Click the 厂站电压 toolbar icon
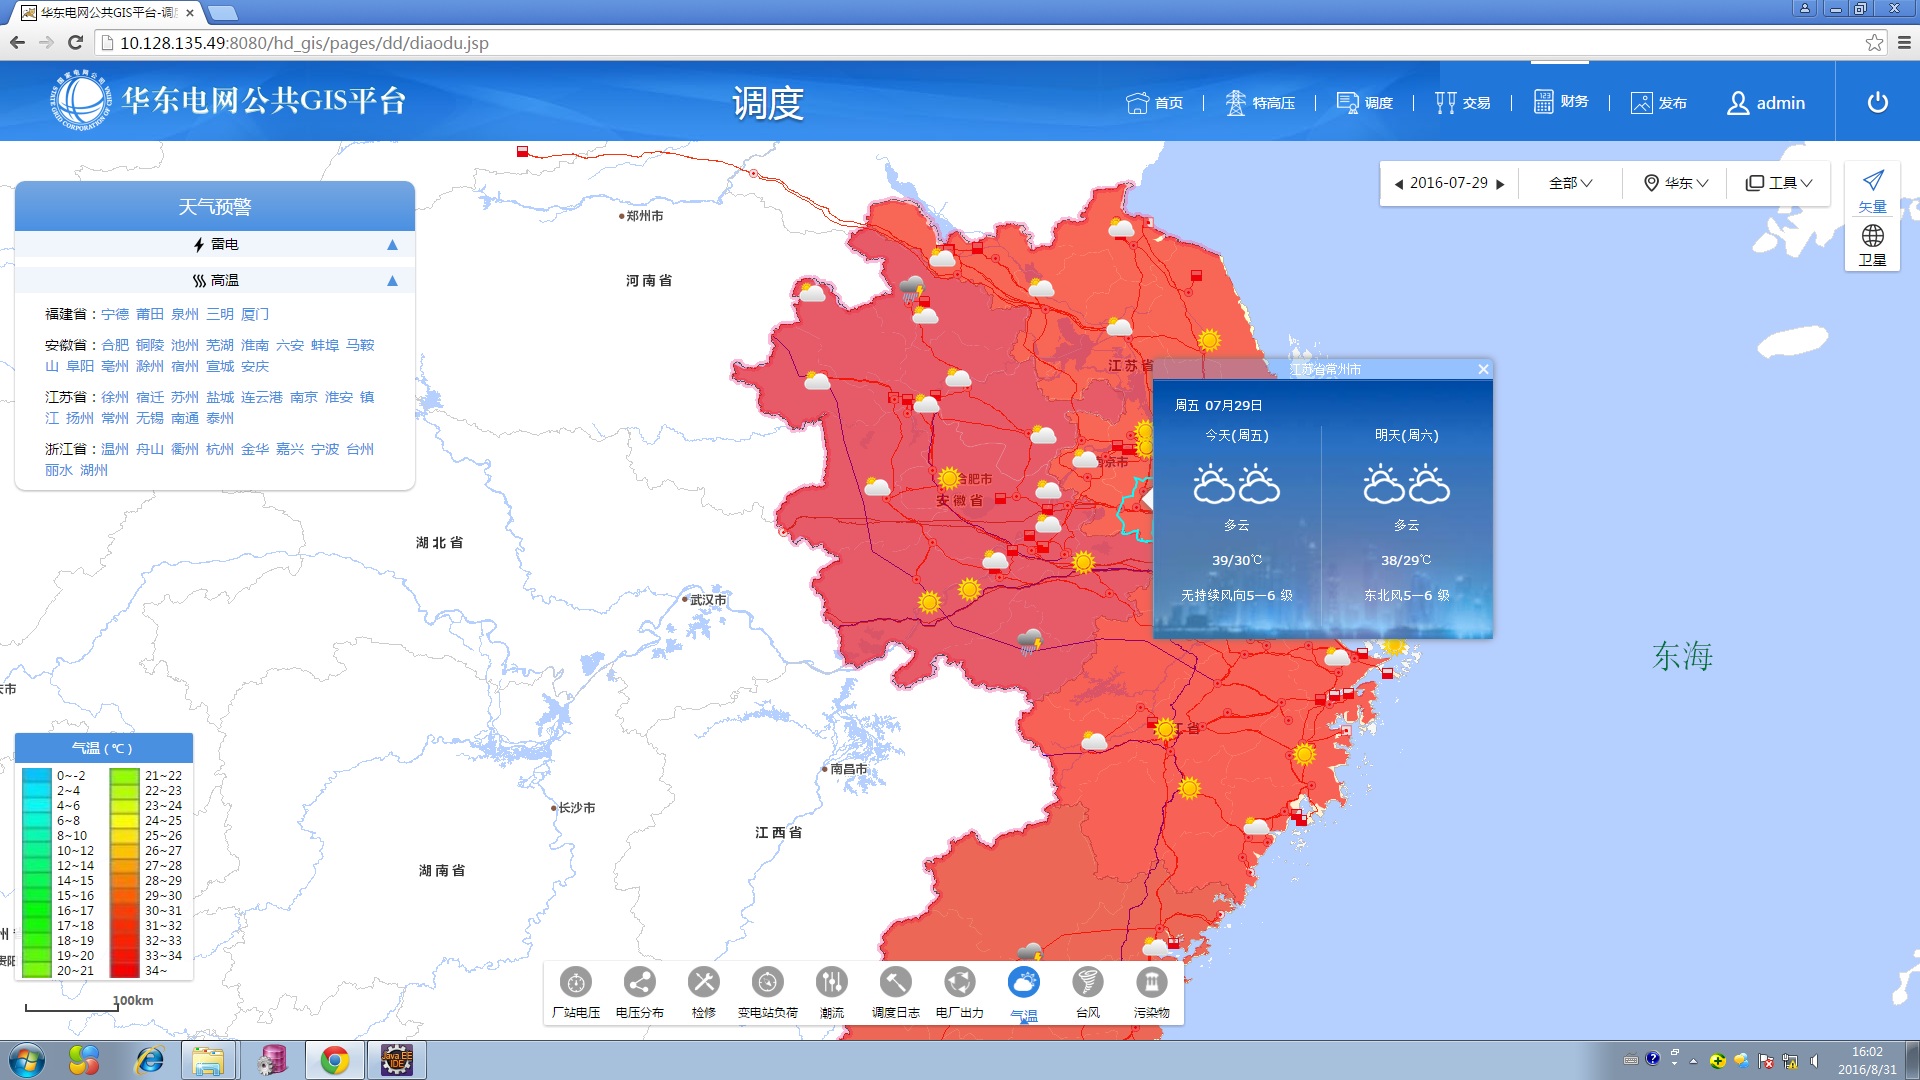Image resolution: width=1920 pixels, height=1080 pixels. [575, 983]
